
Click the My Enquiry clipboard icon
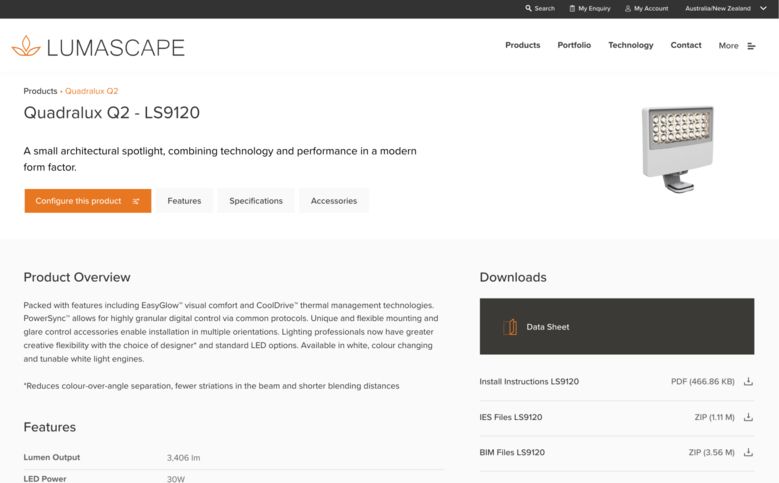572,8
